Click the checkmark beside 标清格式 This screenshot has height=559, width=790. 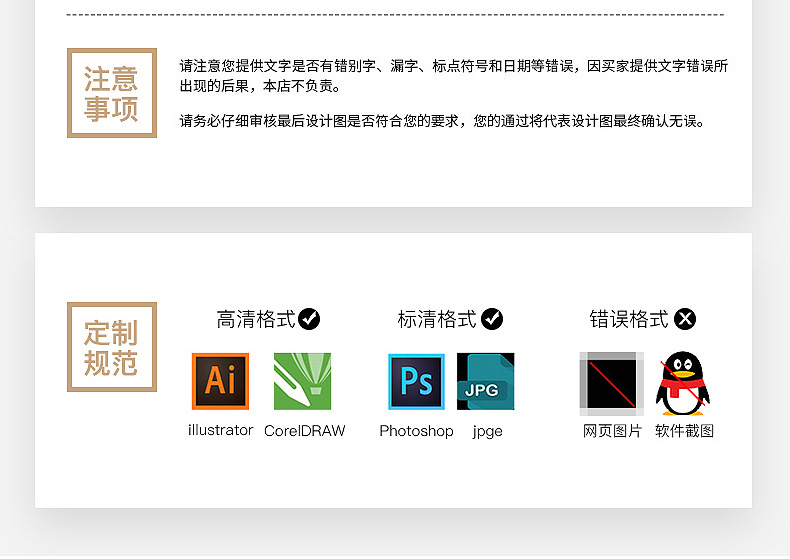pos(492,319)
